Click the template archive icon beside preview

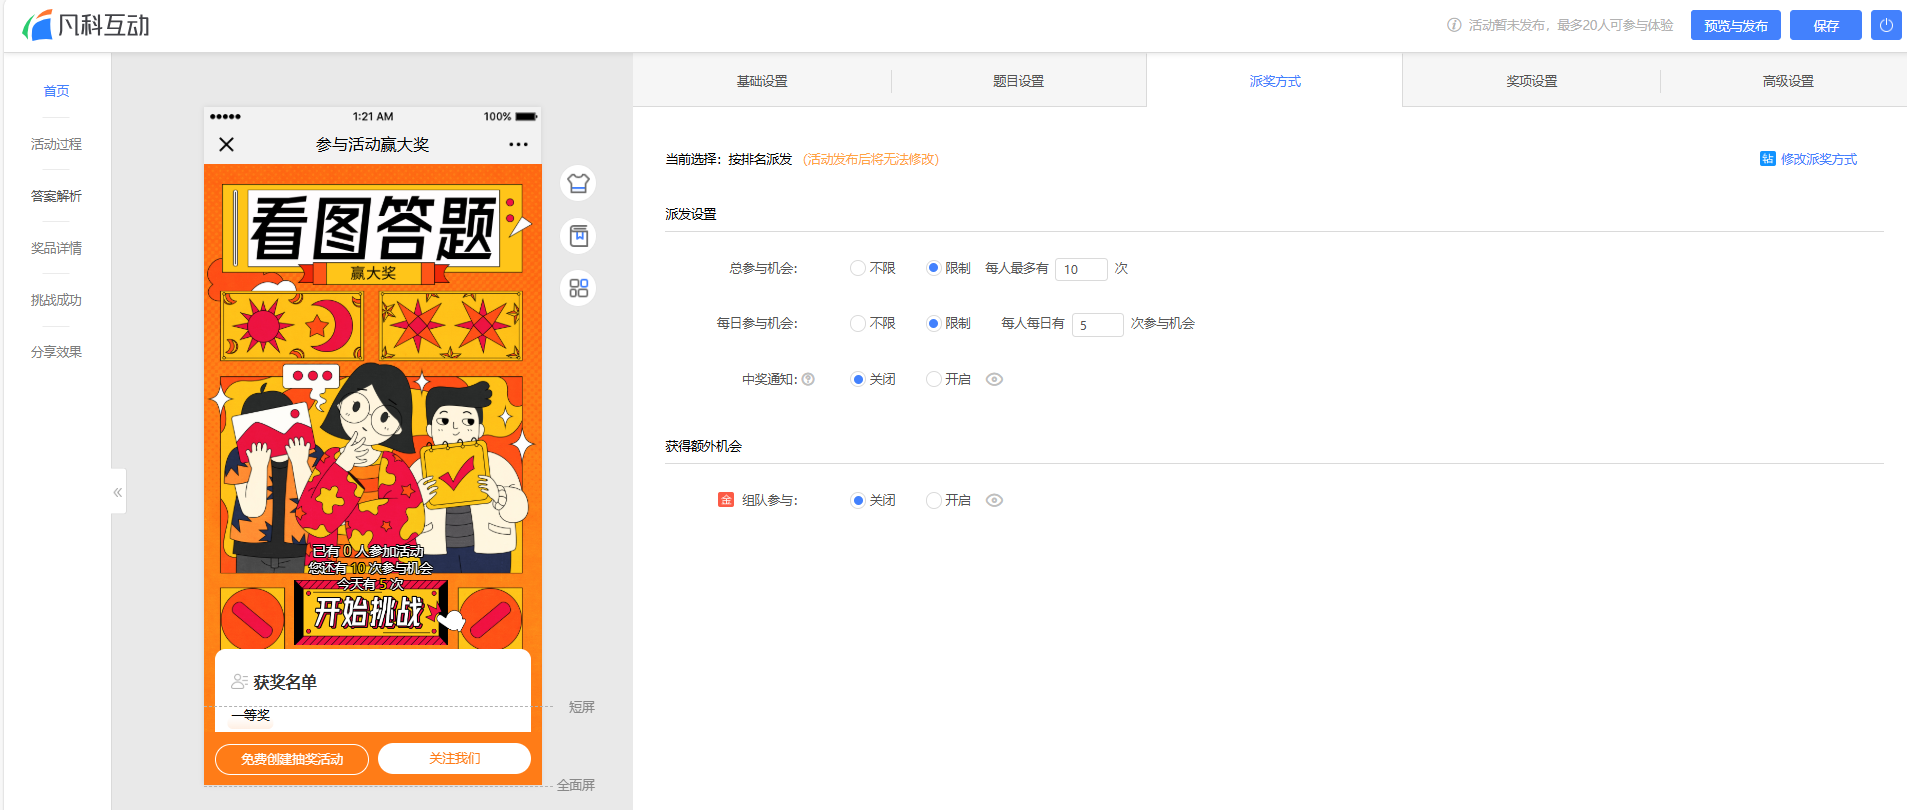click(578, 236)
